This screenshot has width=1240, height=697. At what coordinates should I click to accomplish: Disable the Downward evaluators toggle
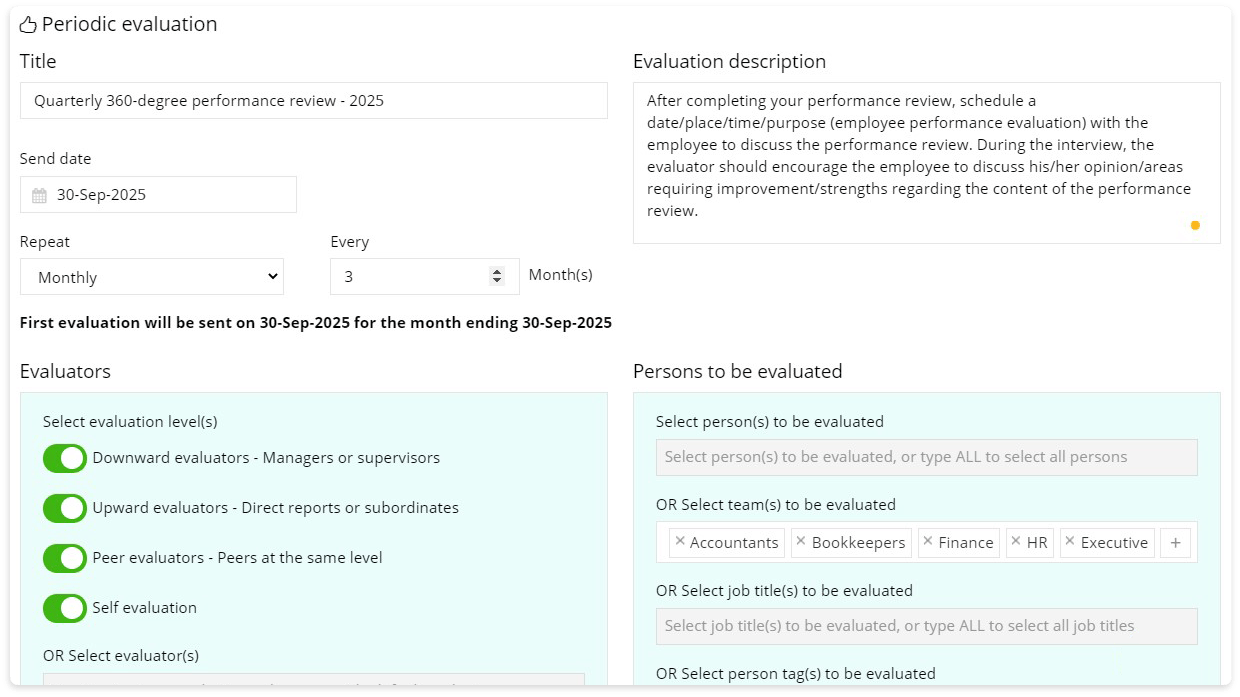click(x=65, y=458)
